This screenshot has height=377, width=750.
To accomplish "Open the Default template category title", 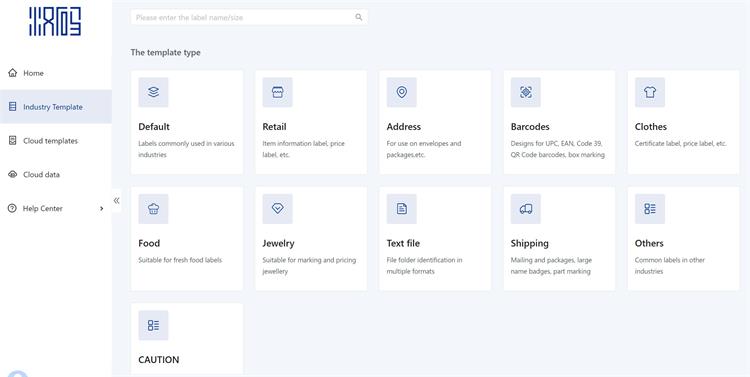I will coord(154,127).
